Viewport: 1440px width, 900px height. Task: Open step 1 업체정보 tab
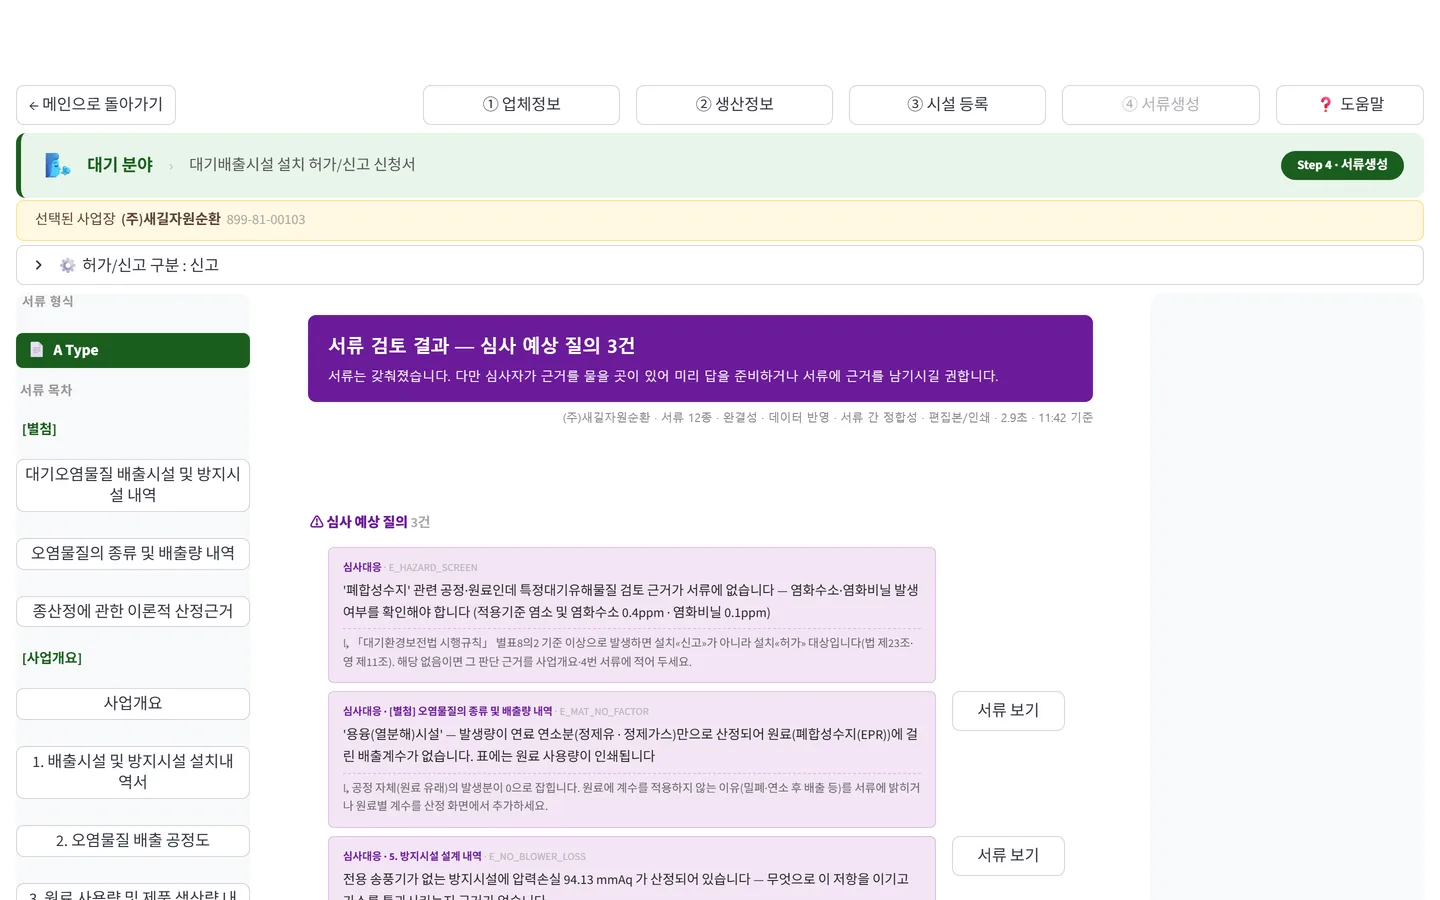(x=521, y=105)
